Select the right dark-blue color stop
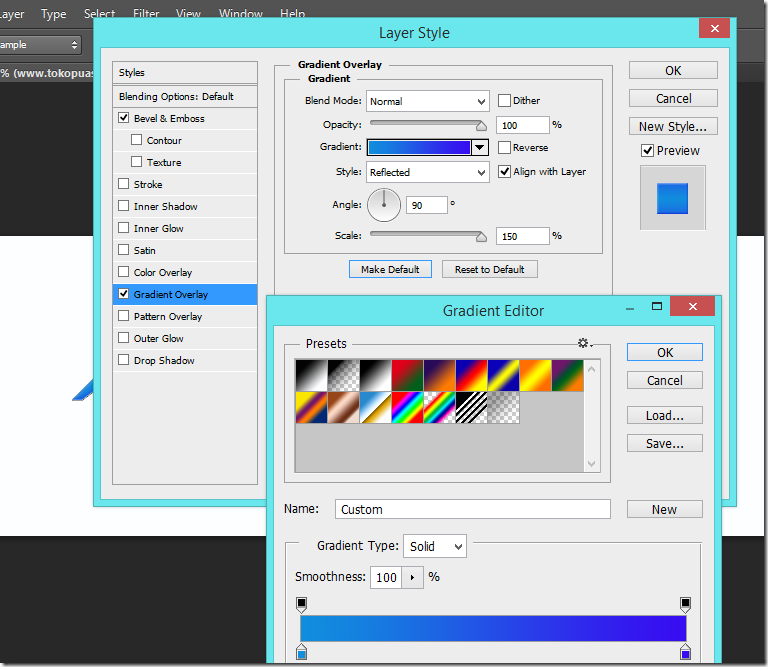Screen dimensions: 768x667 (x=686, y=652)
